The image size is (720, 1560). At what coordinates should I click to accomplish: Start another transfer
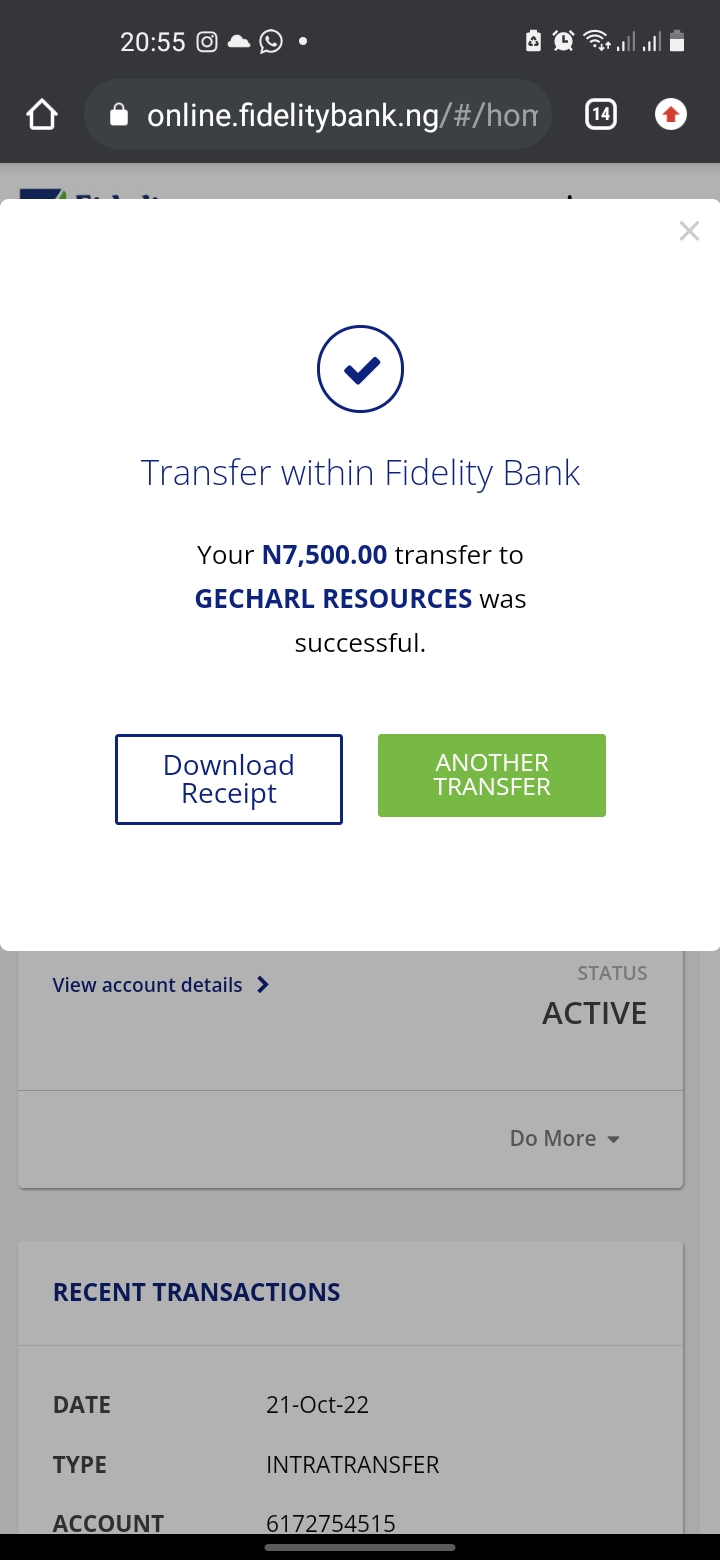point(492,775)
